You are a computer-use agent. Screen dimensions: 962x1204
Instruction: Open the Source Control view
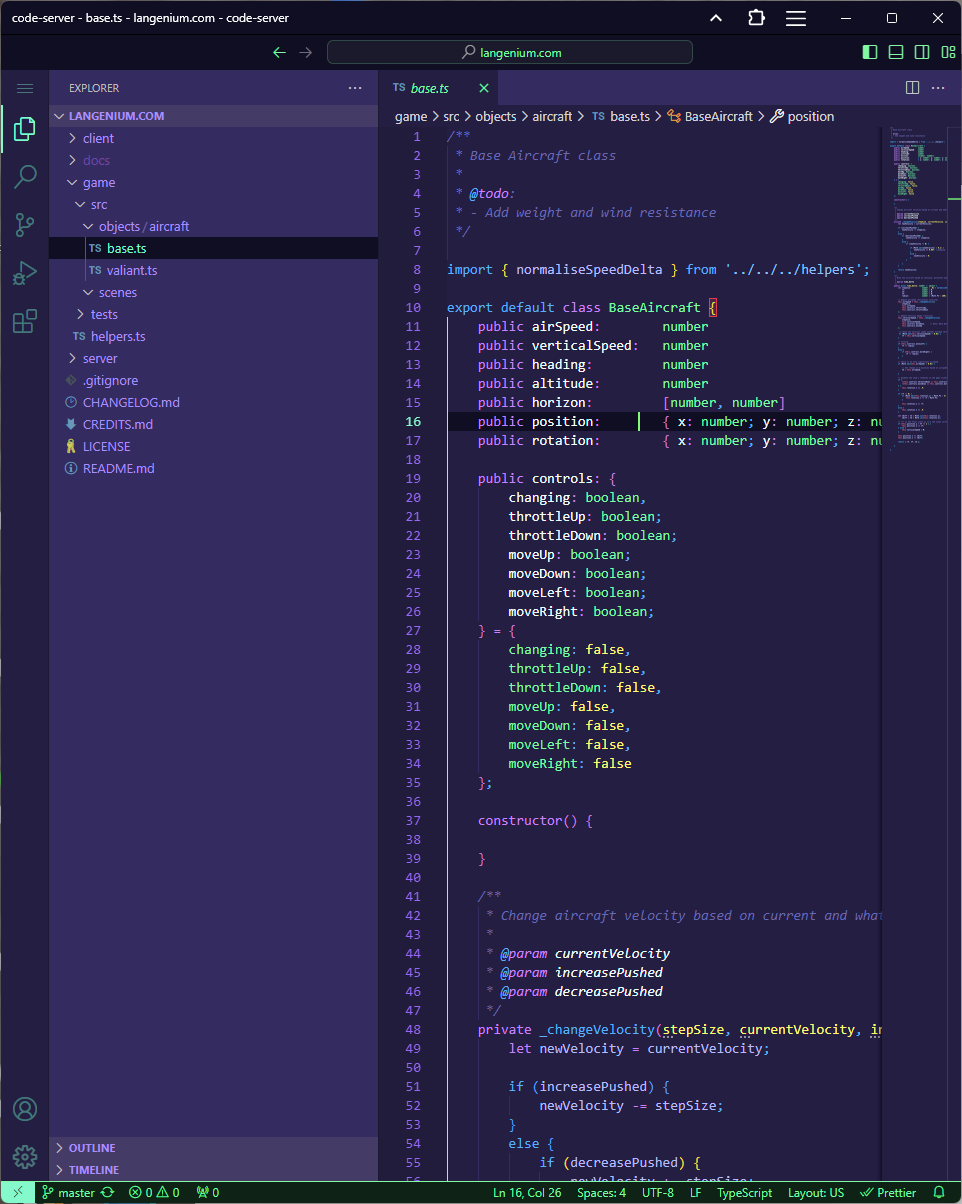tap(25, 225)
